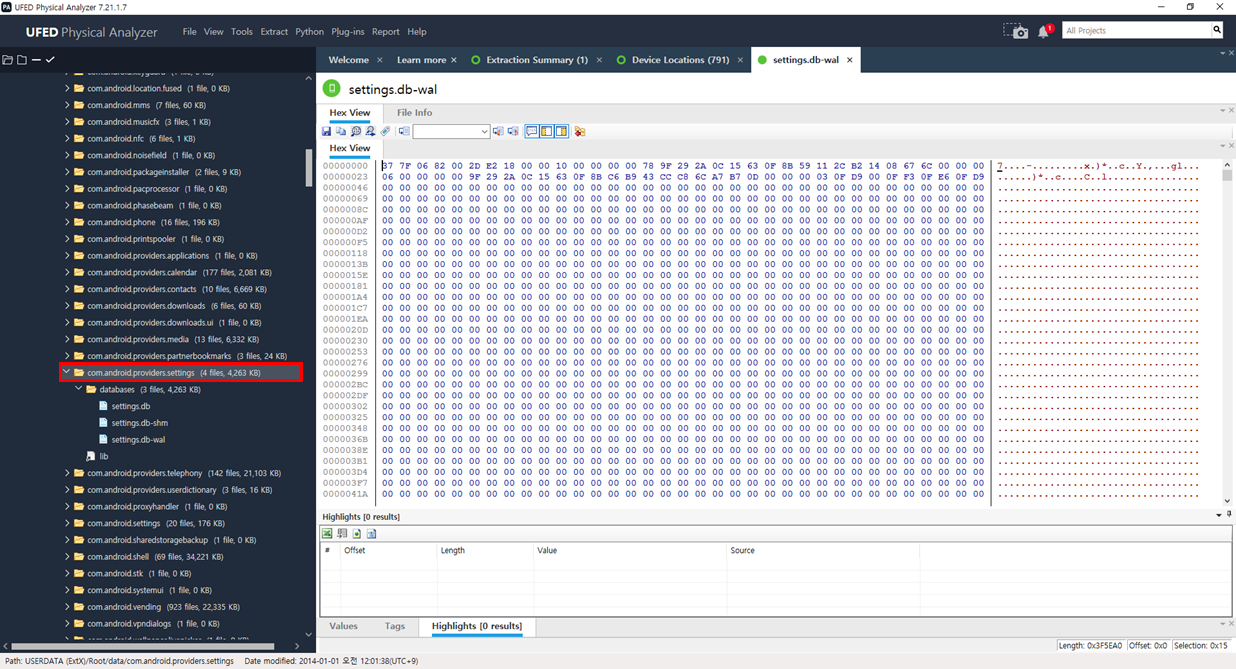1236x669 pixels.
Task: Open the notifications bell icon
Action: point(1044,31)
